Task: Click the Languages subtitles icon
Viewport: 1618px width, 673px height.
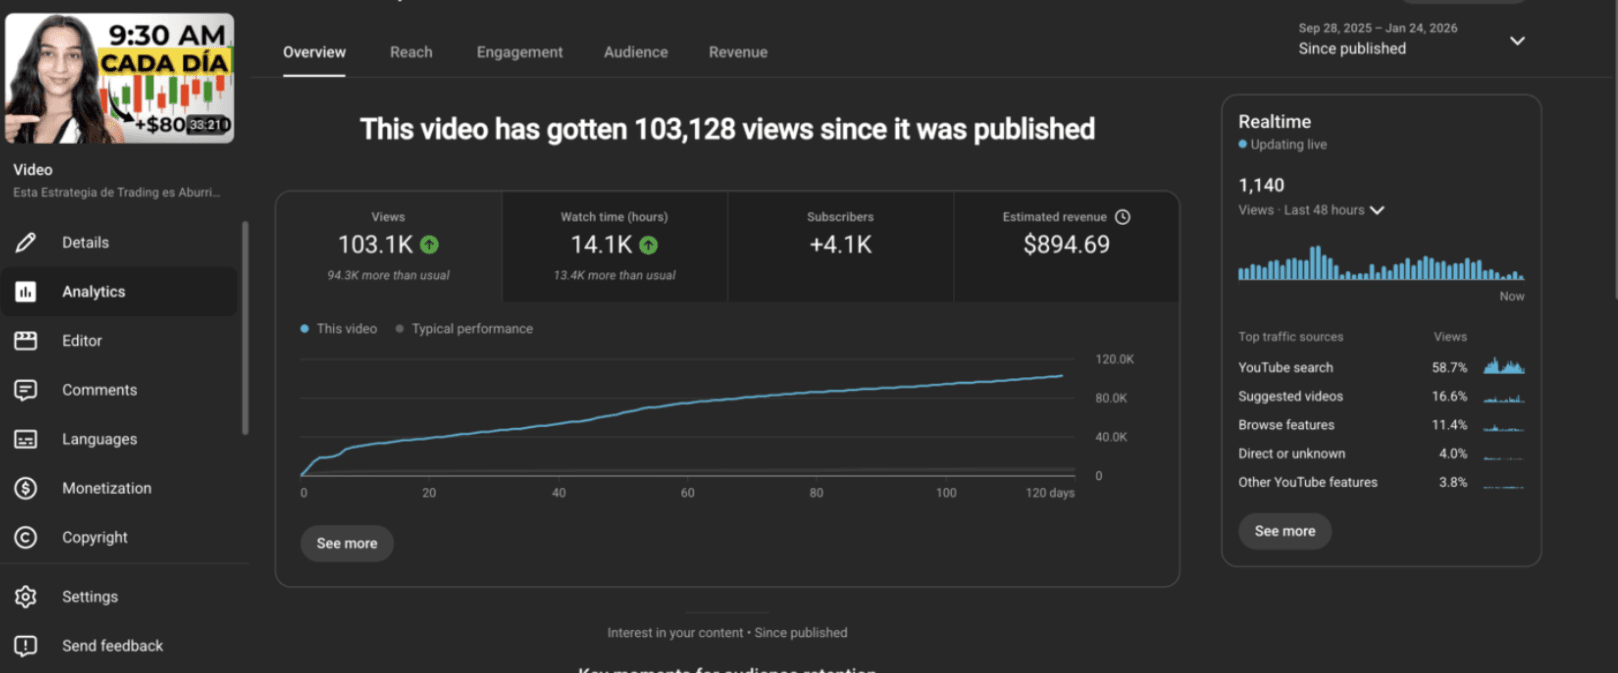Action: 26,439
